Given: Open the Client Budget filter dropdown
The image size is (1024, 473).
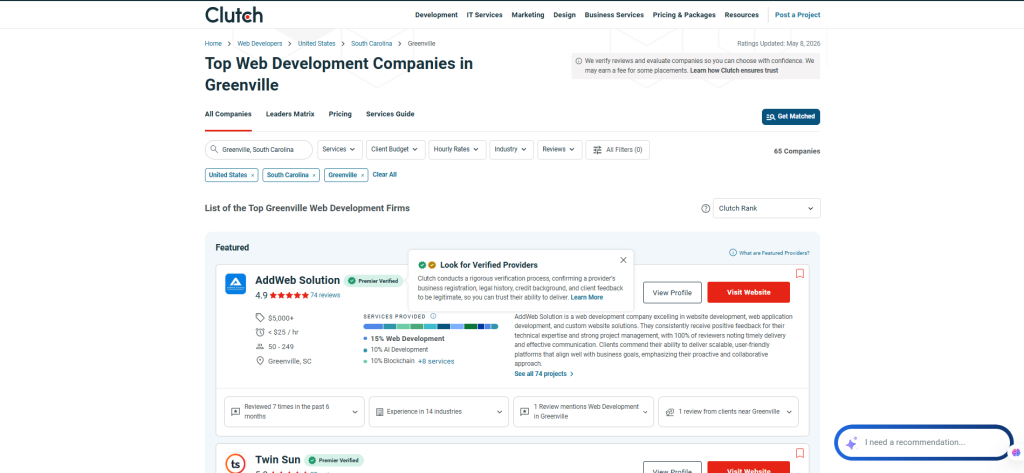Looking at the screenshot, I should [x=396, y=150].
